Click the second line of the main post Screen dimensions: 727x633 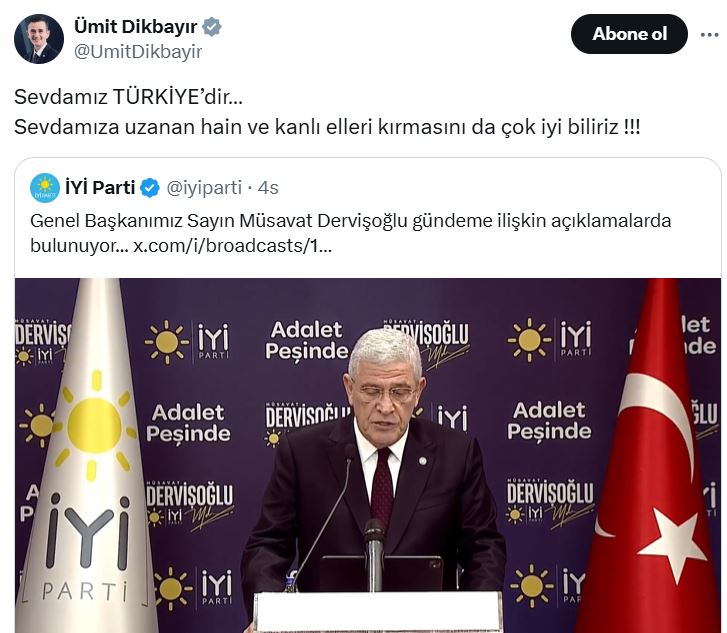[327, 127]
